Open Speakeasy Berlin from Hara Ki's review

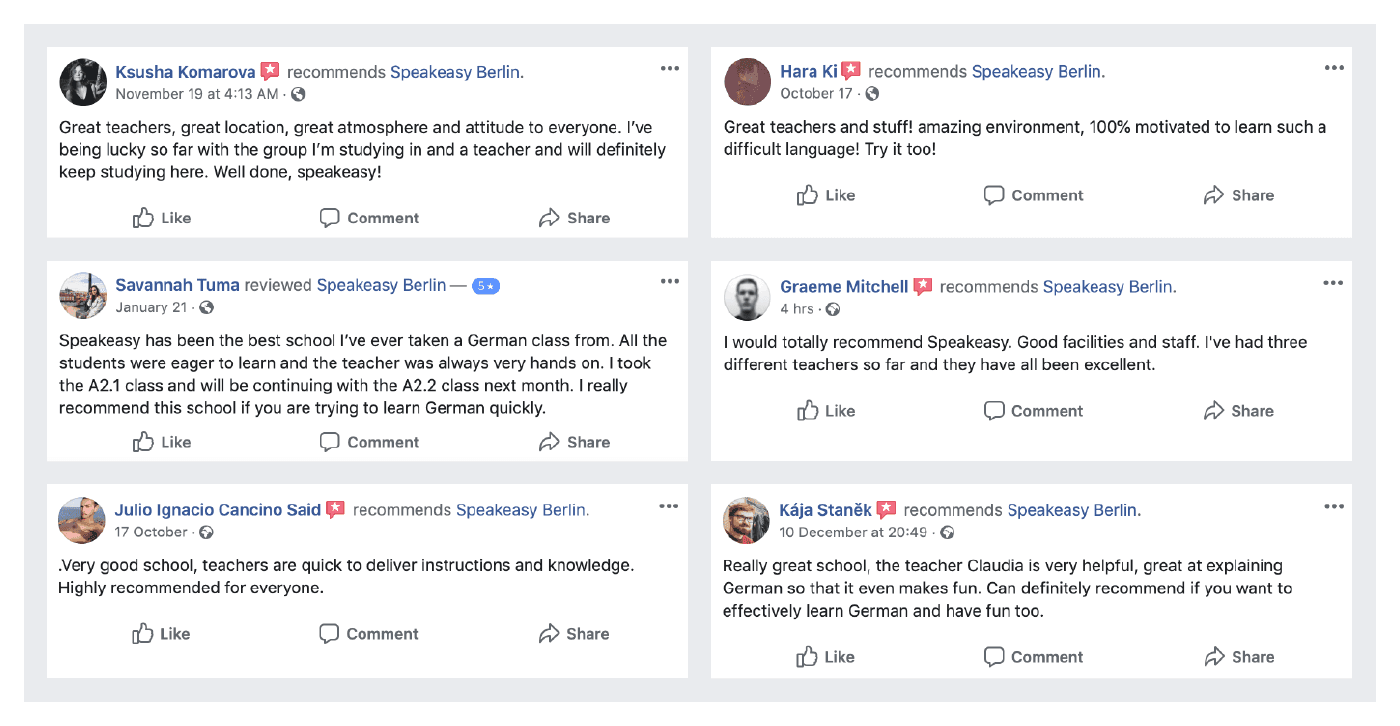1038,71
